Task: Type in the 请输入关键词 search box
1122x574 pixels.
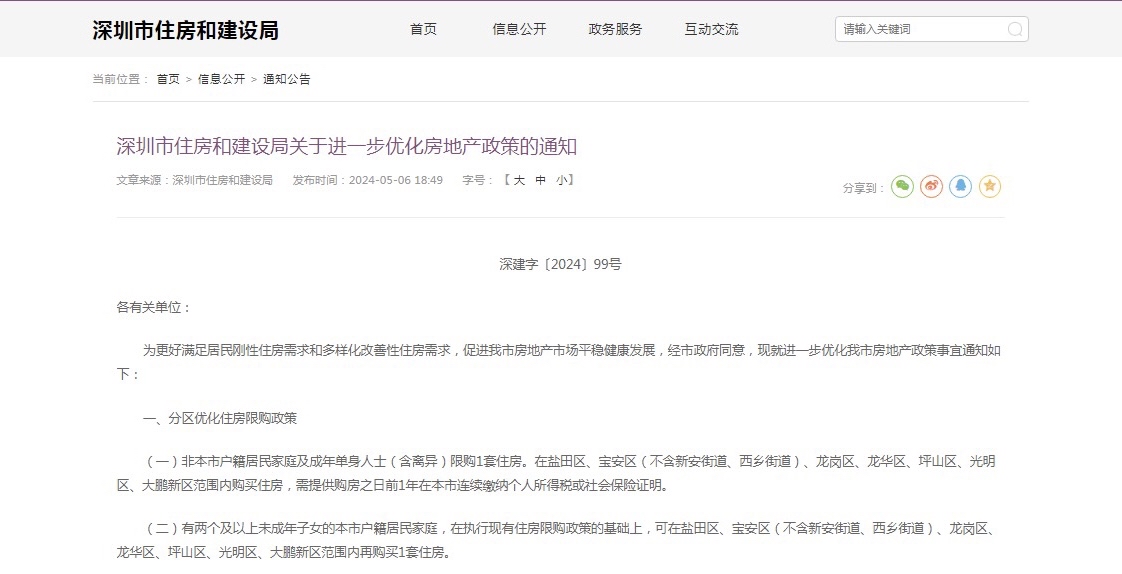Action: click(x=920, y=30)
